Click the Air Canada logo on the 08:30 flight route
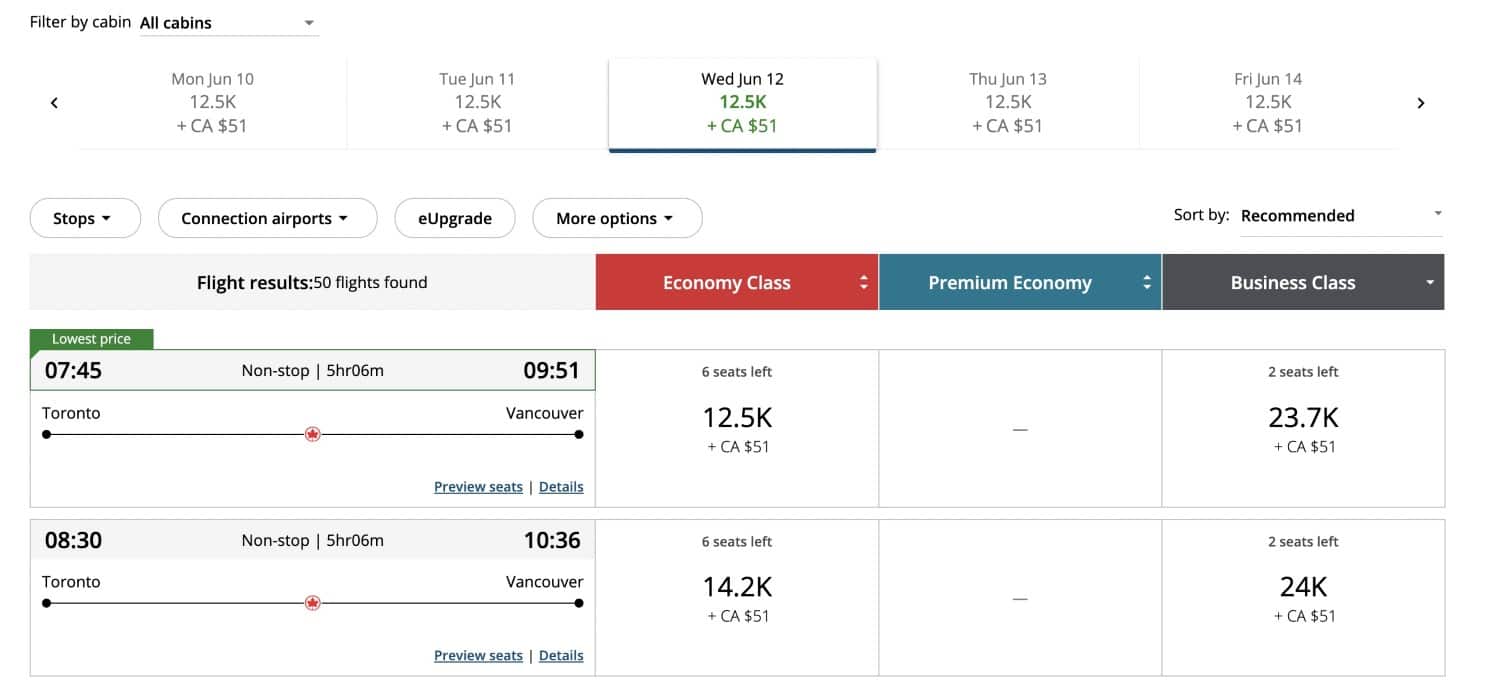Image resolution: width=1500 pixels, height=685 pixels. click(313, 603)
